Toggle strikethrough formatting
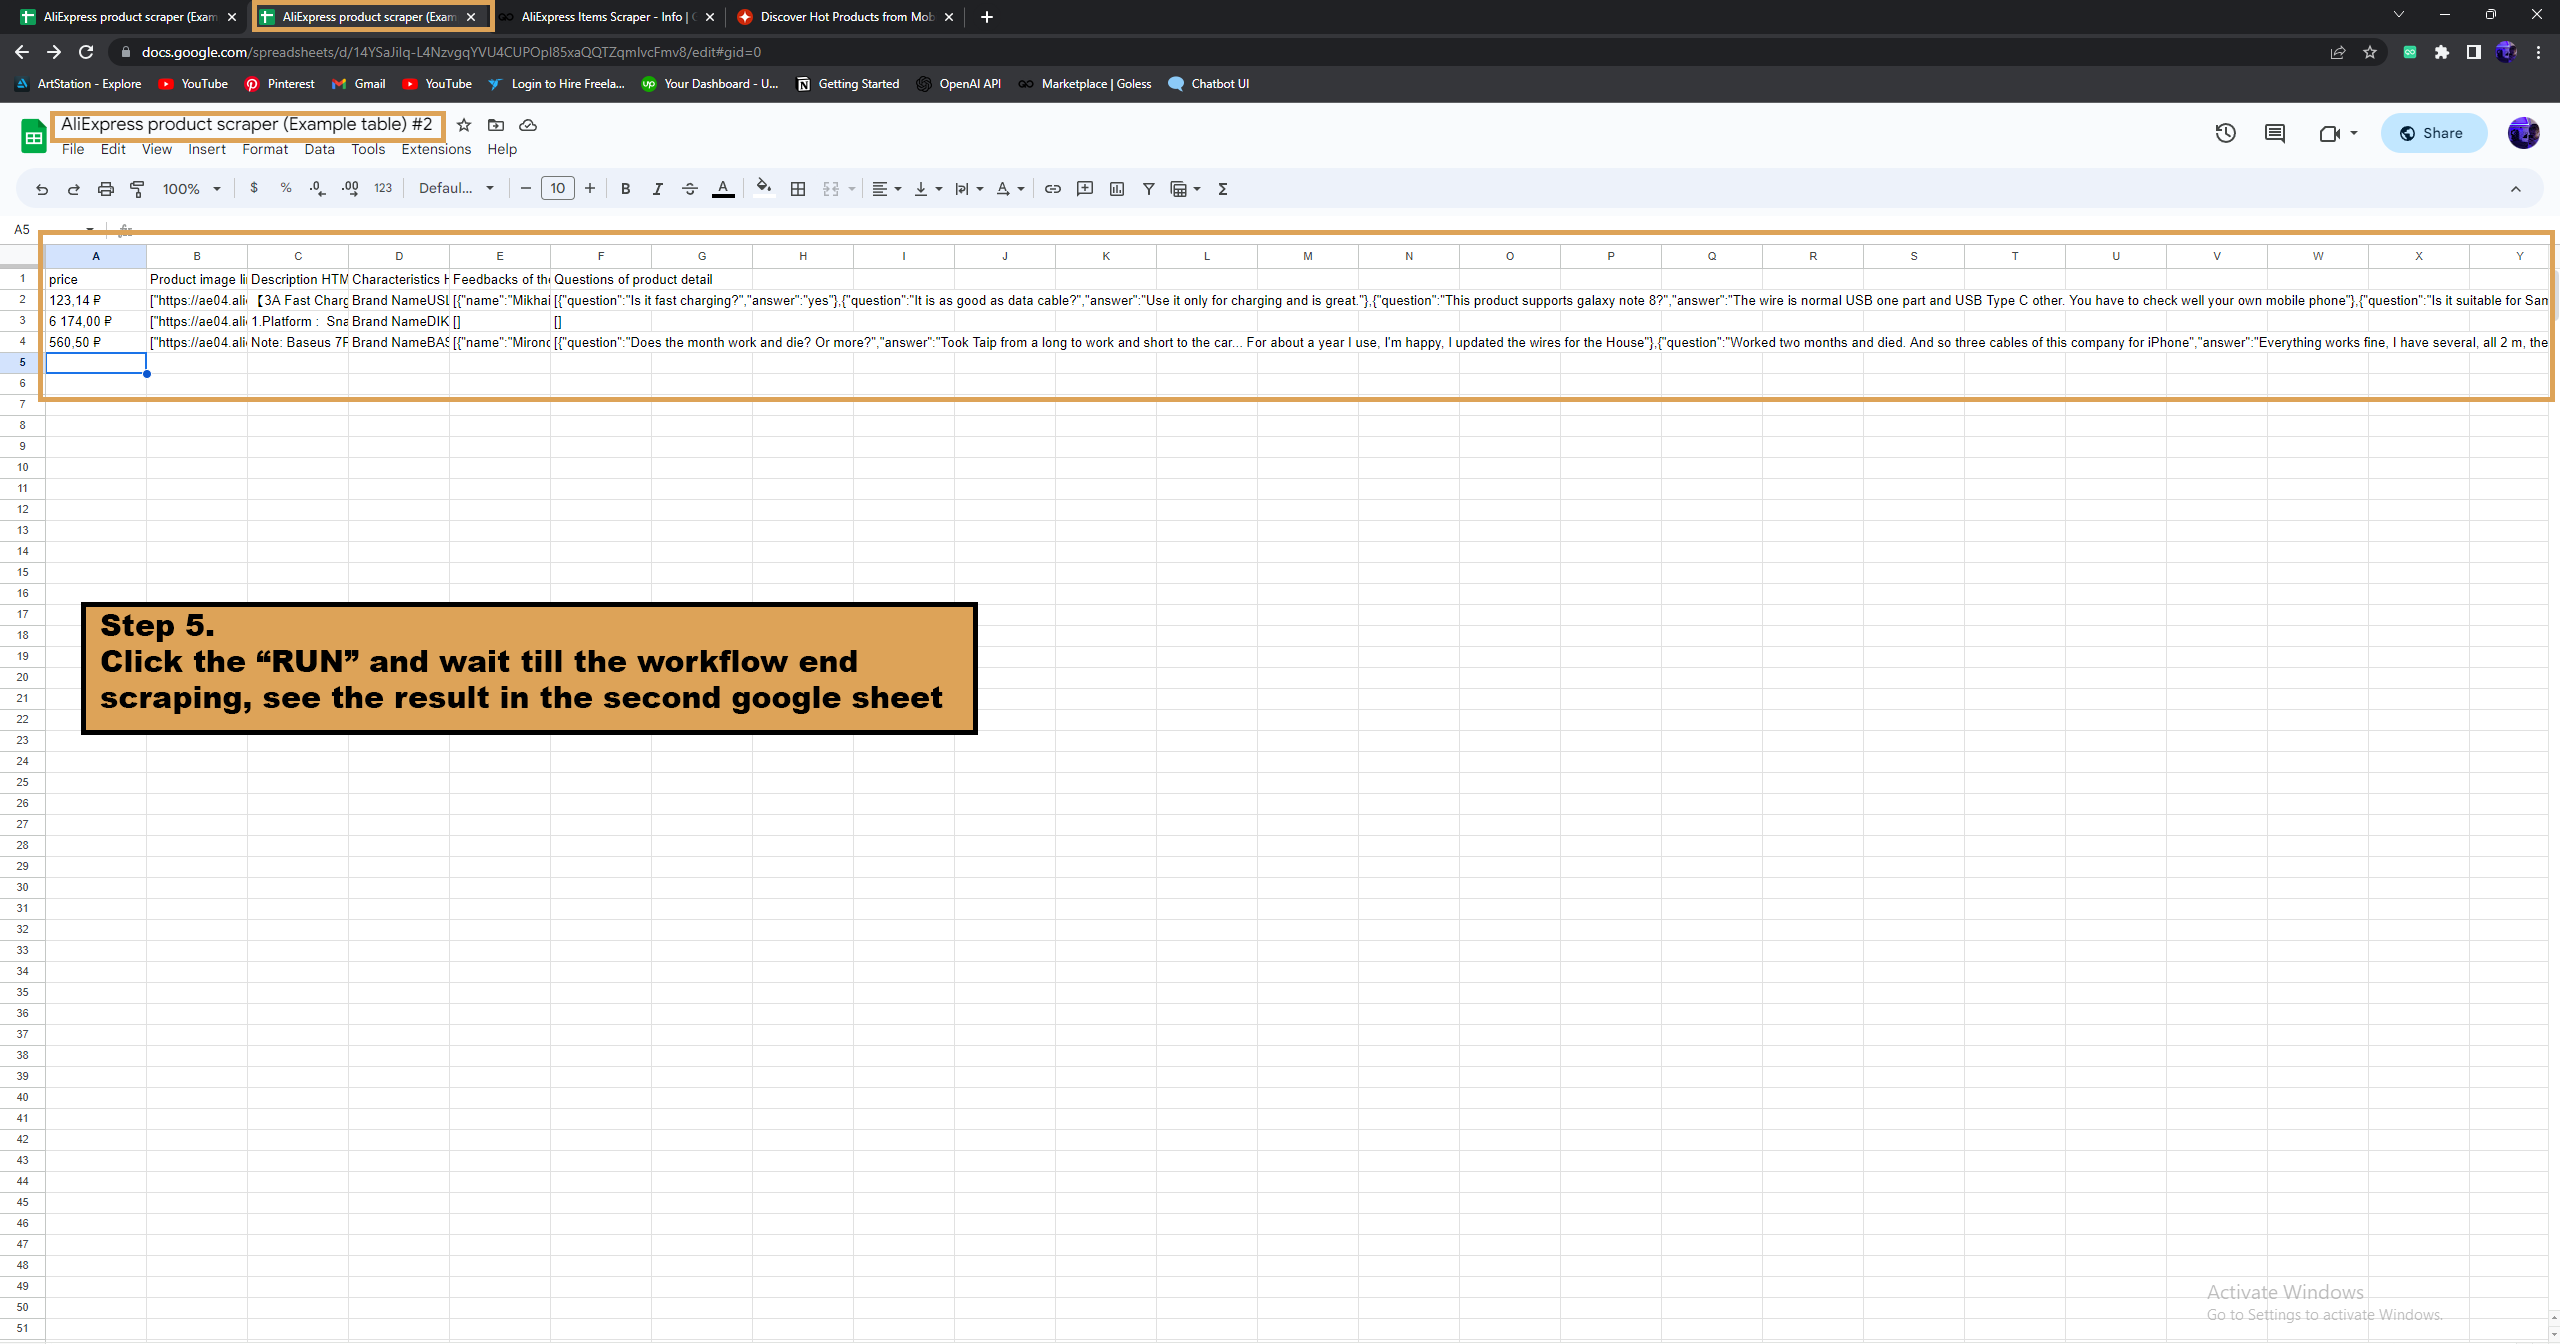Viewport: 2560px width, 1344px height. (x=689, y=189)
